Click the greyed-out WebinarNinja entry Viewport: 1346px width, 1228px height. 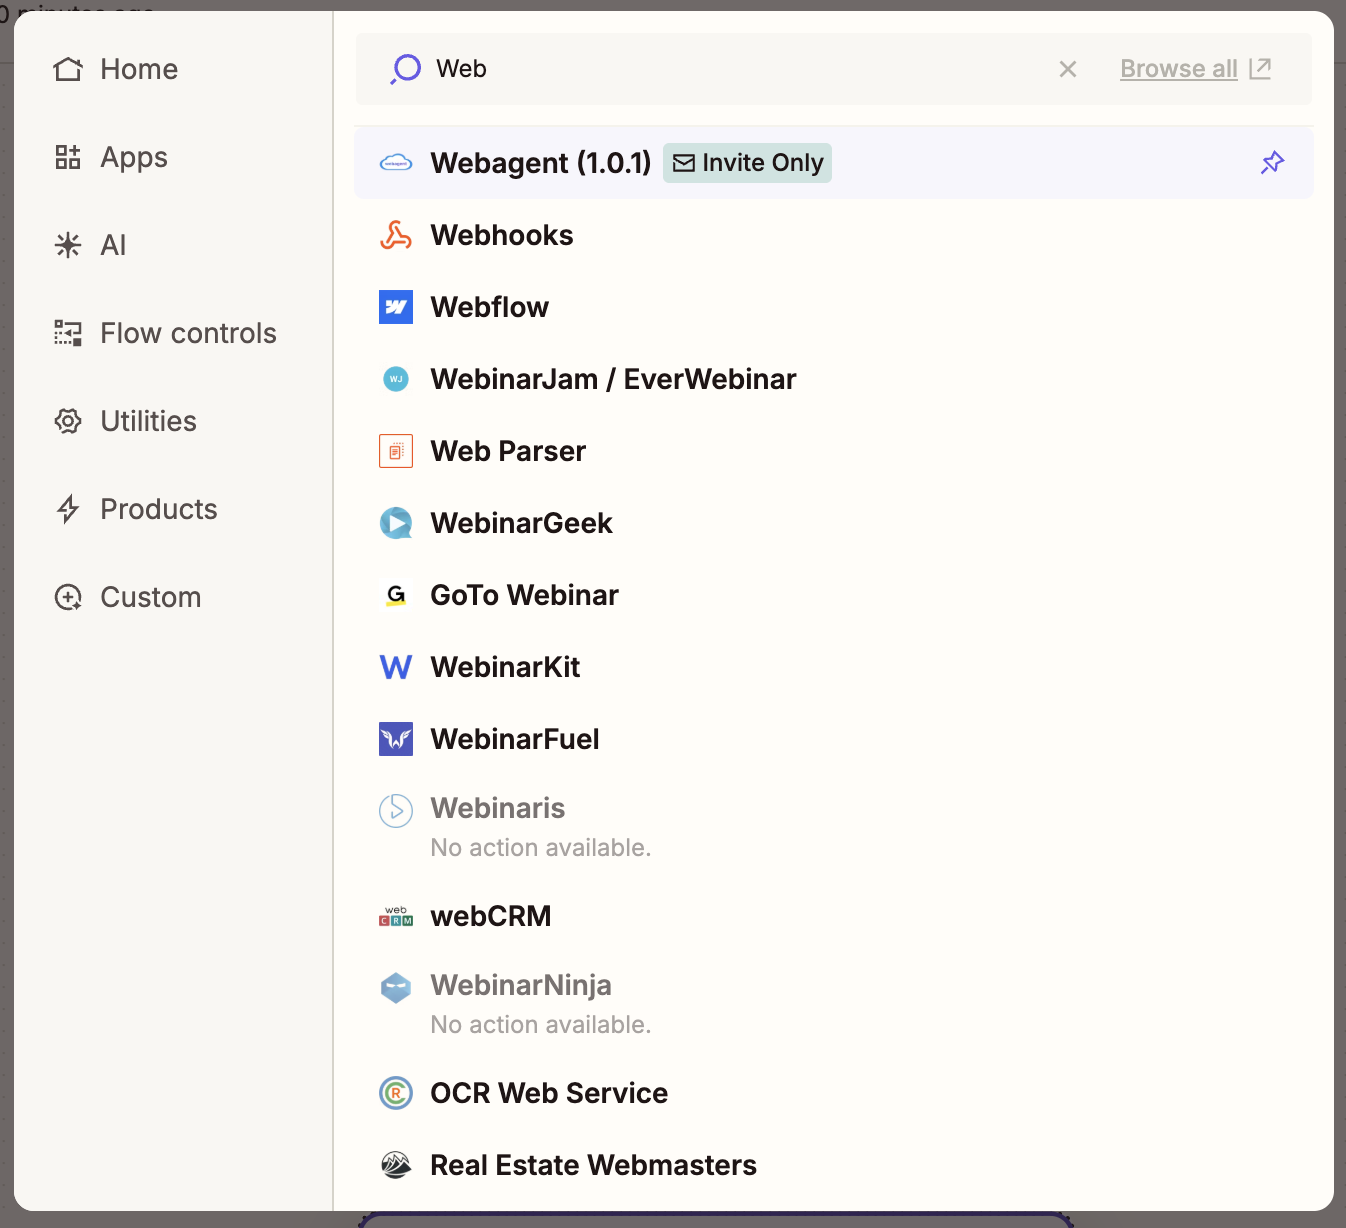(x=834, y=1004)
